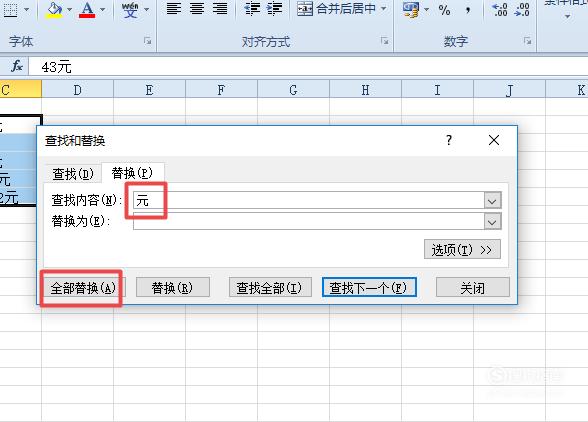Image resolution: width=588 pixels, height=422 pixels.
Task: Increase indent
Action: pos(275,8)
